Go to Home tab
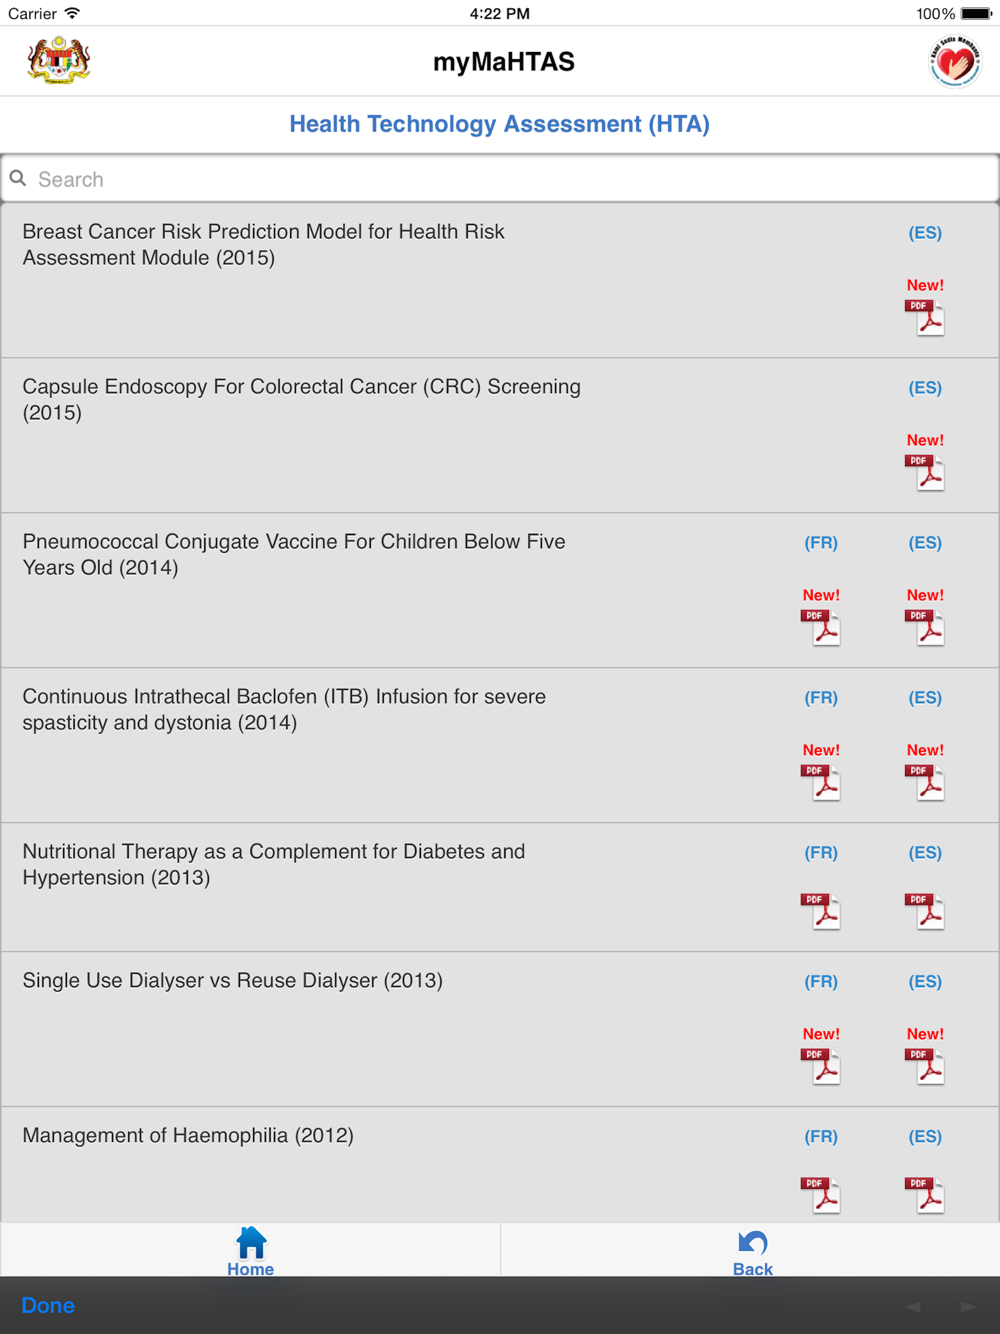1000x1334 pixels. point(250,1251)
